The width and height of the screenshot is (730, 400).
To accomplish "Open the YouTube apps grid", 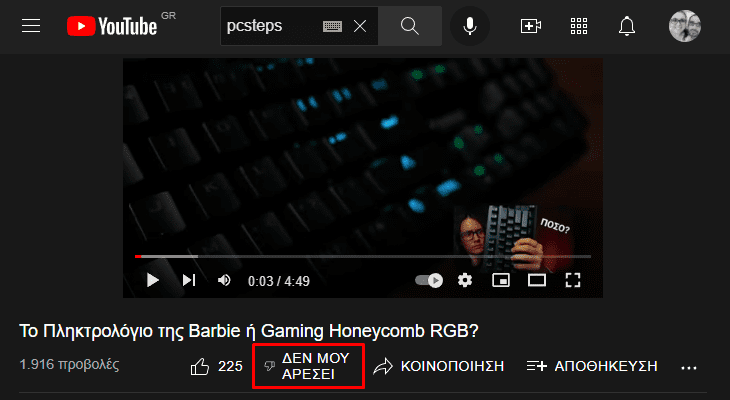I will (579, 26).
